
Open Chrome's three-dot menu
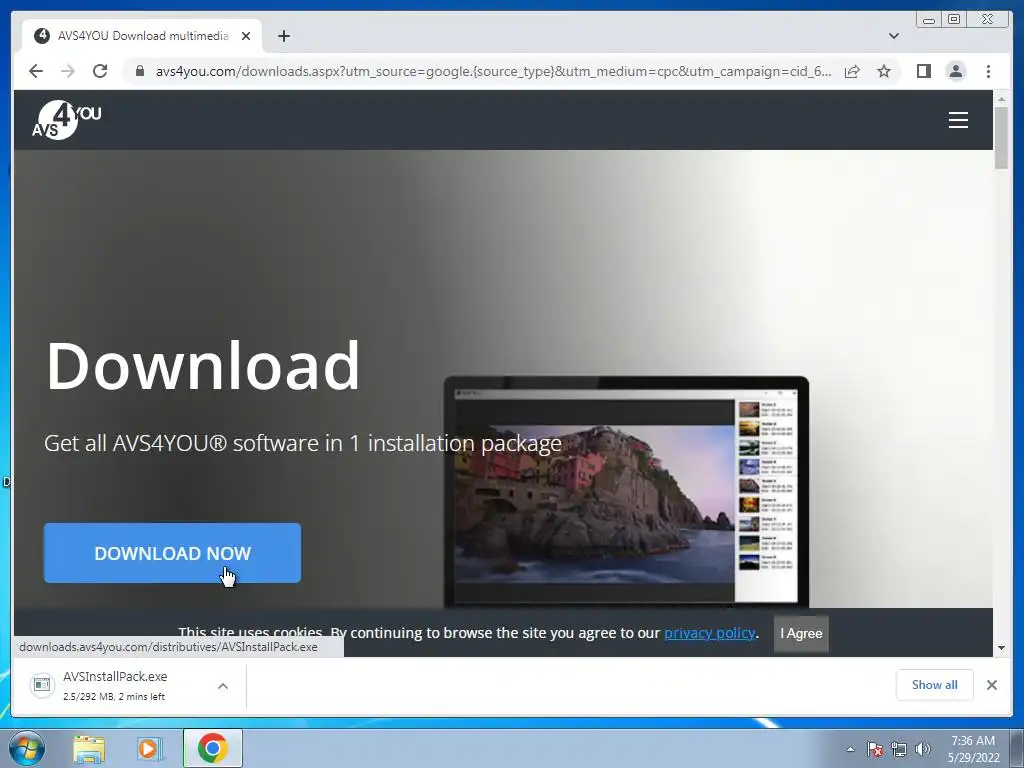coord(988,71)
